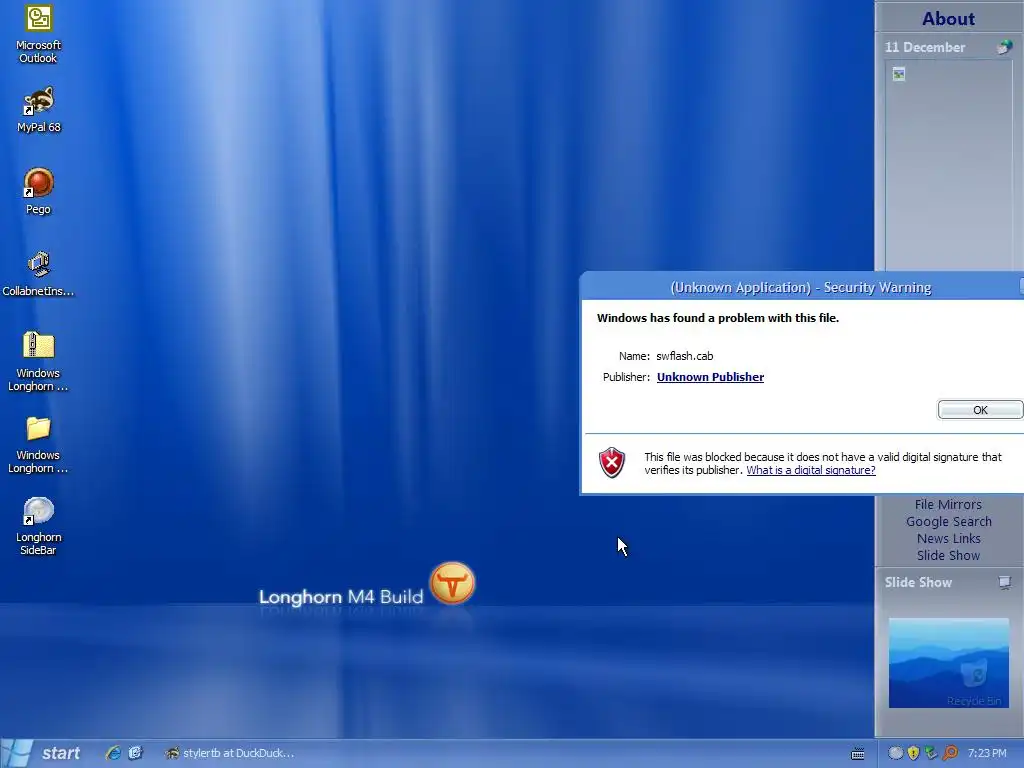Launch Outlook Express from quick launch
The image size is (1024, 768).
(135, 753)
